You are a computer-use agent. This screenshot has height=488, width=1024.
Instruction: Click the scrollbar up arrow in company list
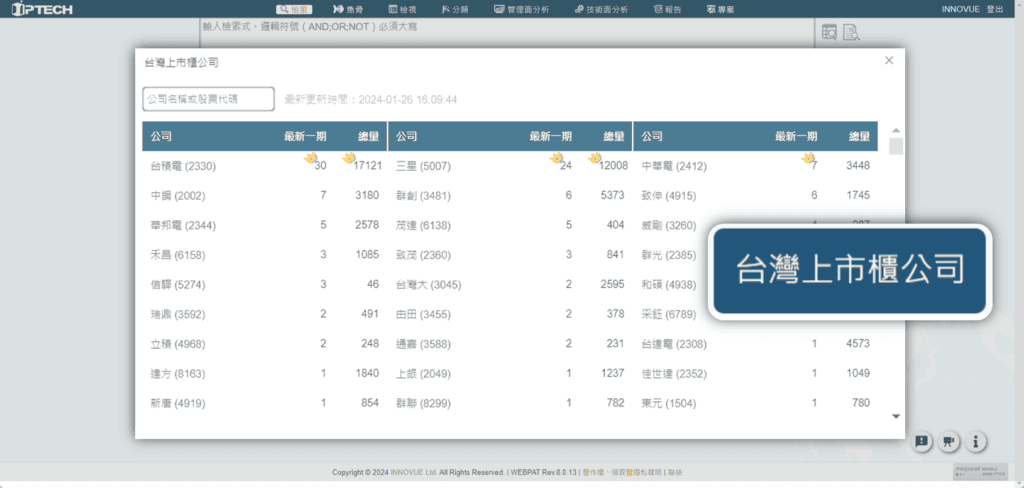pyautogui.click(x=895, y=130)
